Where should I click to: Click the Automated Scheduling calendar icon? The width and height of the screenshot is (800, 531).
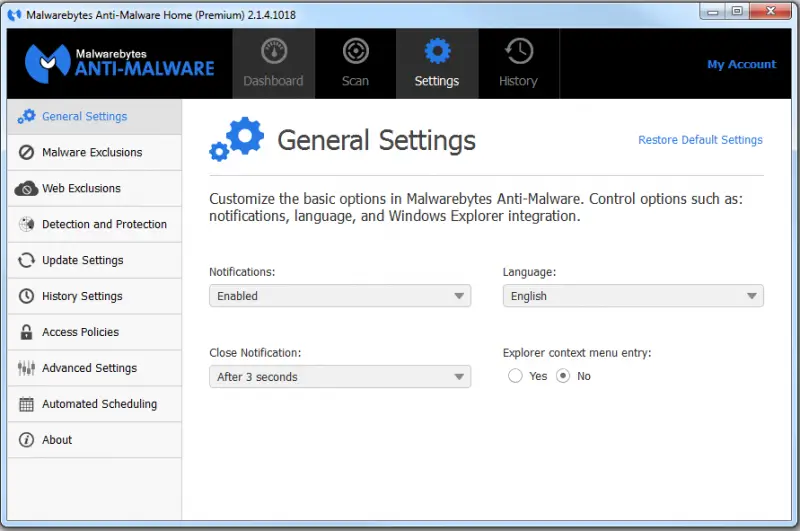tap(26, 404)
